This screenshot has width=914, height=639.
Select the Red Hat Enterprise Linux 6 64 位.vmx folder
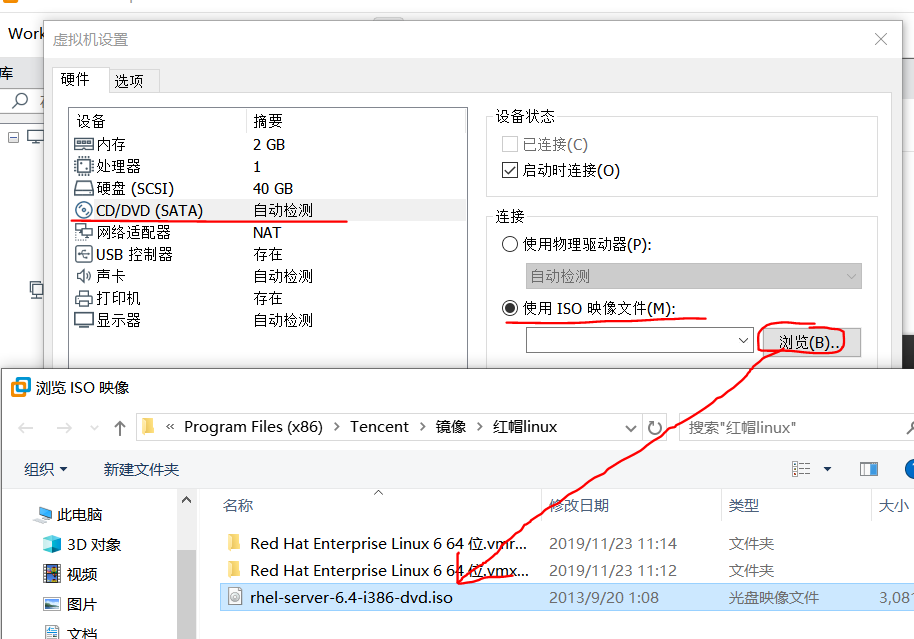click(388, 570)
